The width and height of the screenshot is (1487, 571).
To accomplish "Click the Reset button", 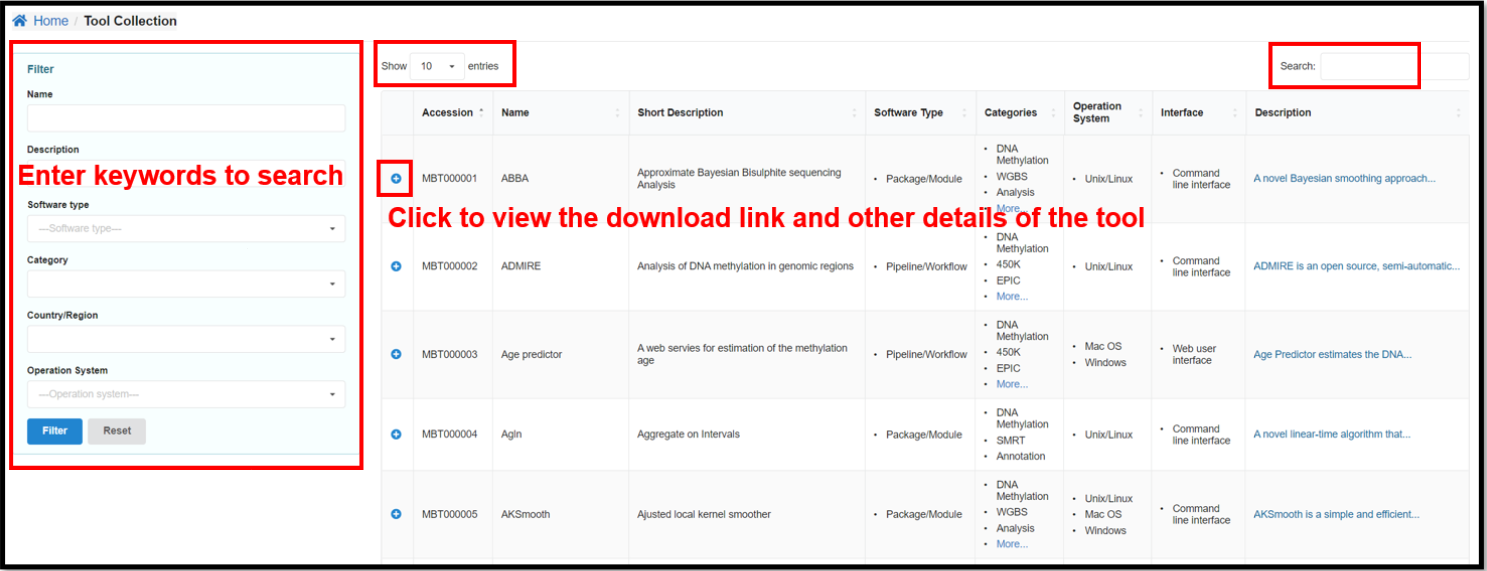I will coord(117,431).
